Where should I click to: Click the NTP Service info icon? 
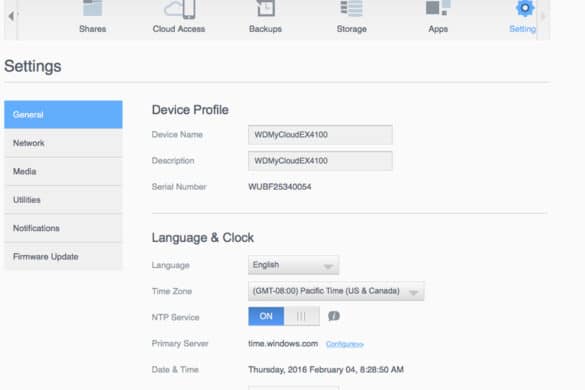334,316
